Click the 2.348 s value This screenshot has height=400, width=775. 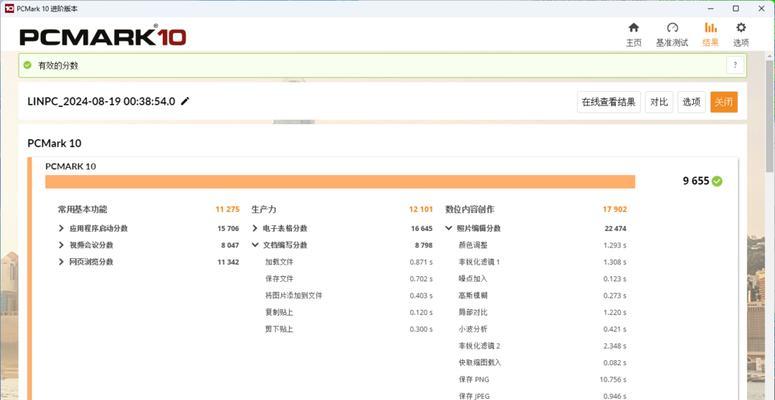pyautogui.click(x=615, y=346)
